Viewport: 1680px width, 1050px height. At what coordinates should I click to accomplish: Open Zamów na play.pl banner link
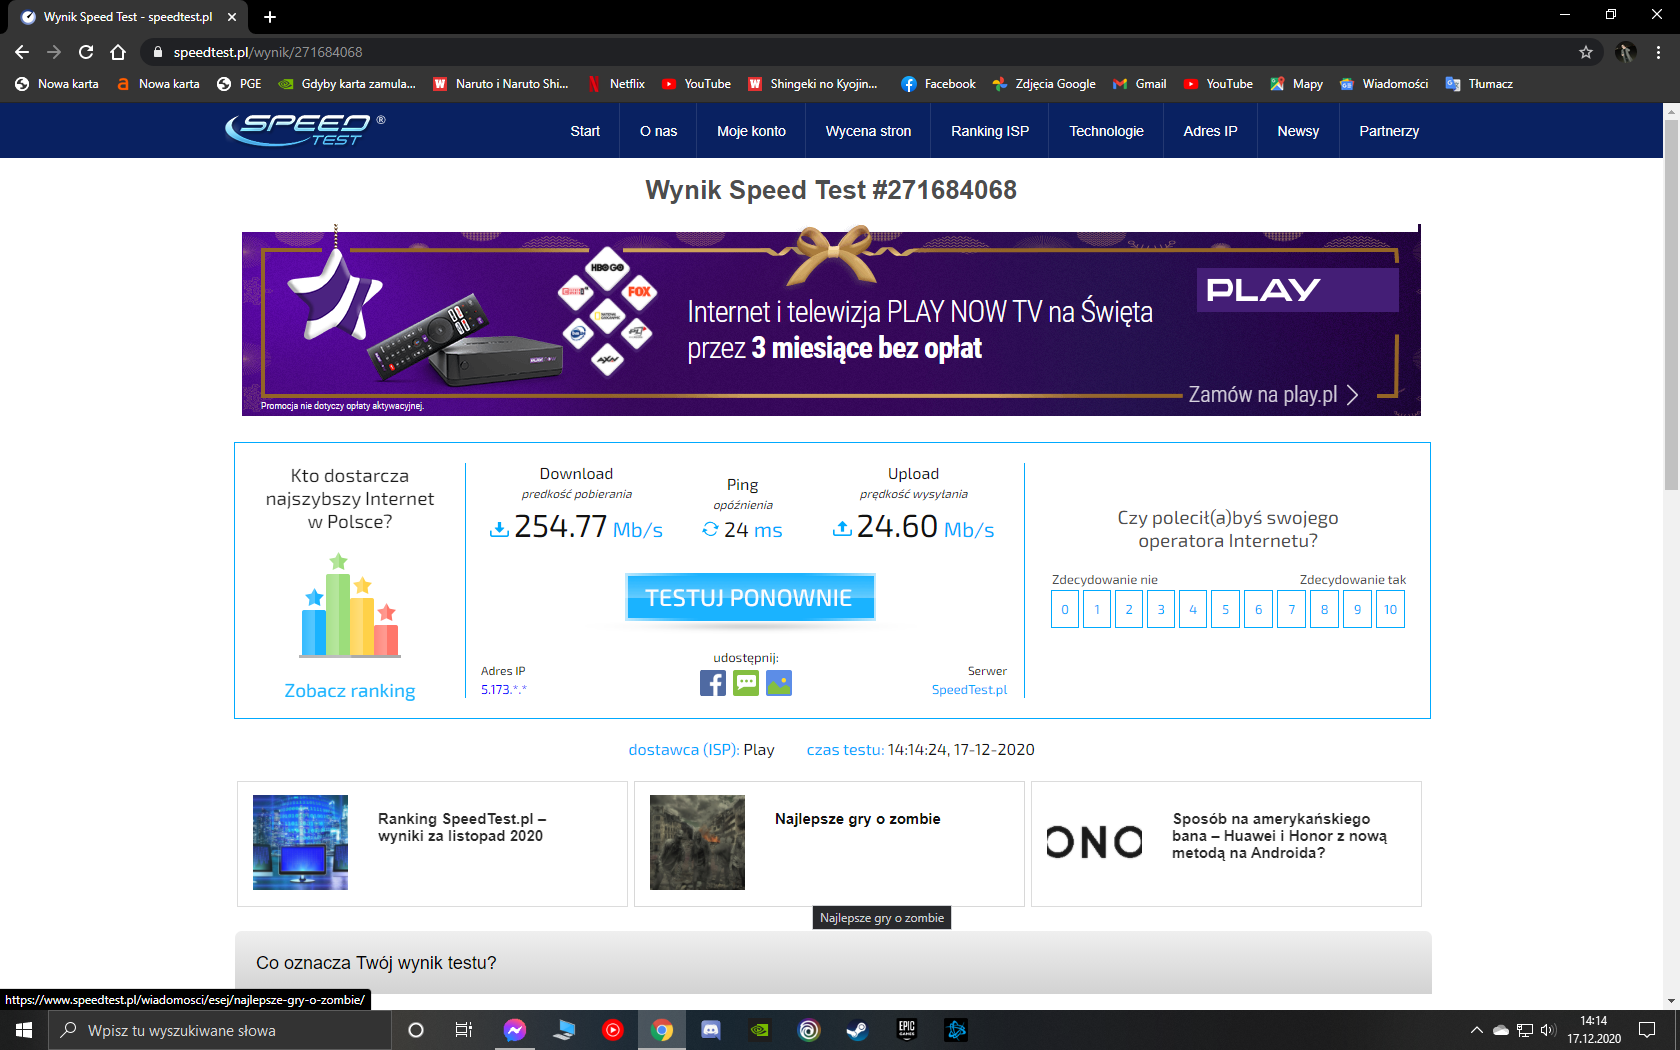coord(1273,395)
